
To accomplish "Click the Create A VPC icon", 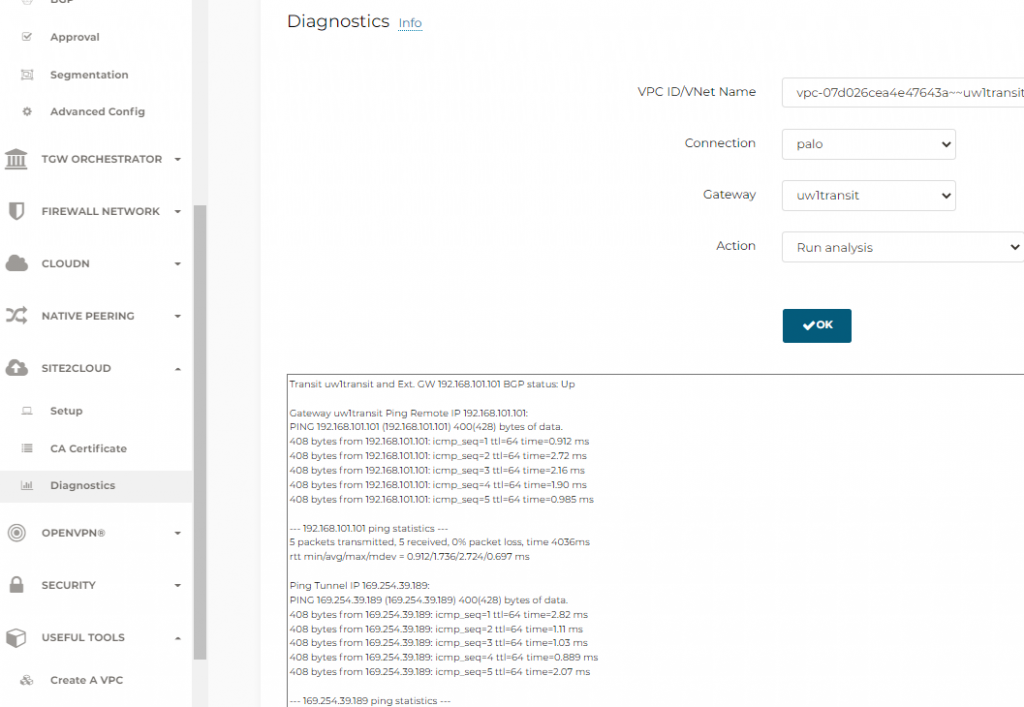I will [x=27, y=680].
